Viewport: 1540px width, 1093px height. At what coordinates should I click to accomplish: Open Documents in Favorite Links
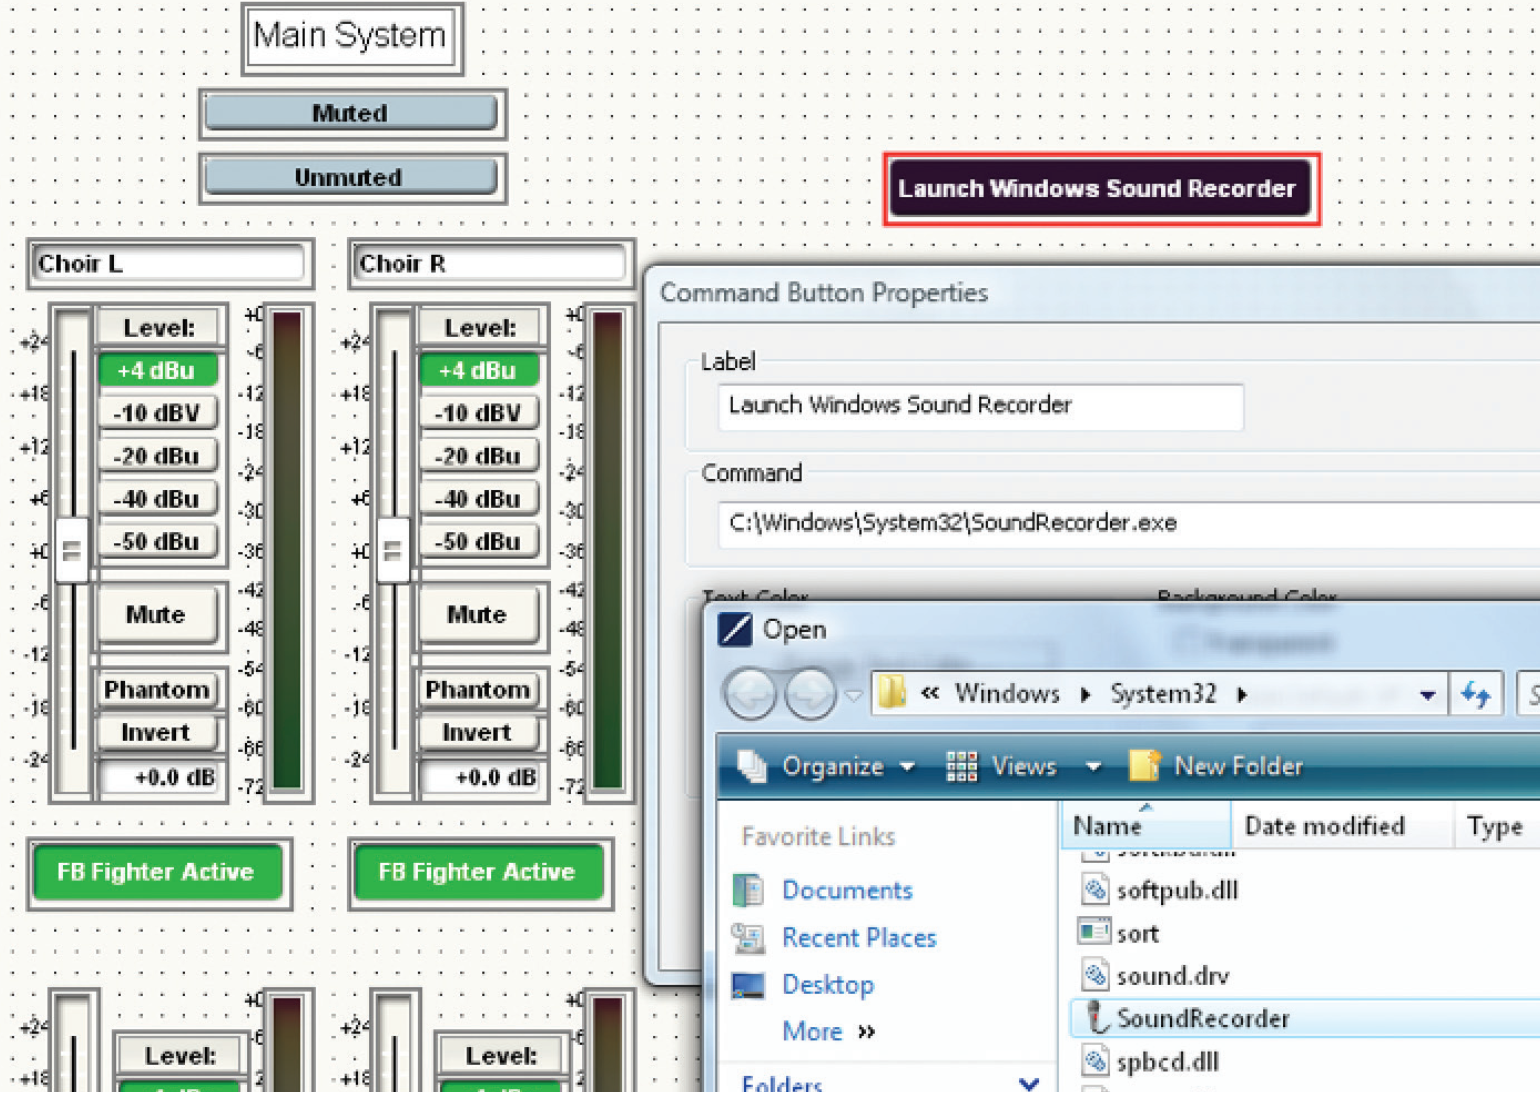coord(846,890)
